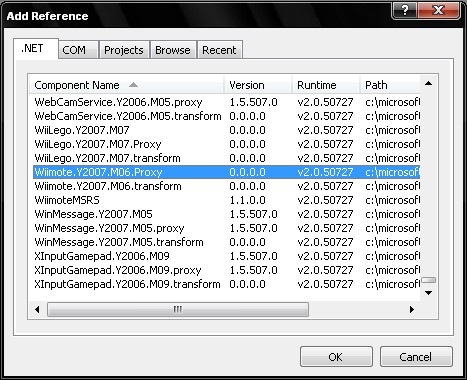
Task: Click path cell of WinMessage.Y2007.M05 row
Action: tap(392, 214)
